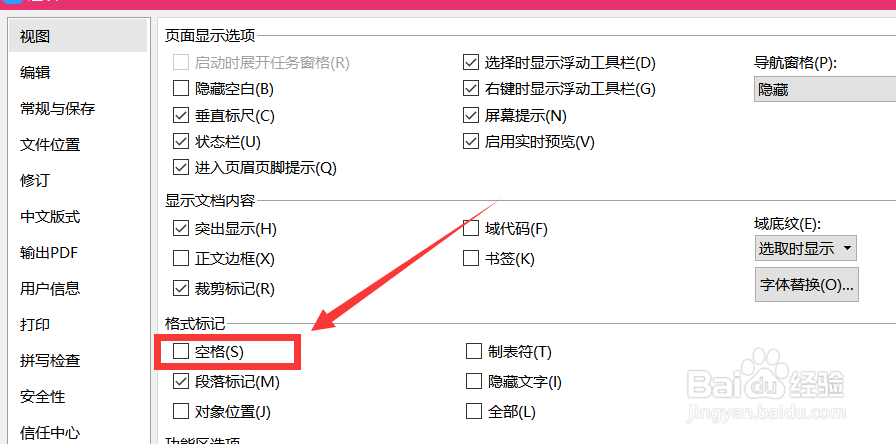Image resolution: width=896 pixels, height=444 pixels.
Task: Switch to the 编辑 category
Action: pos(36,72)
